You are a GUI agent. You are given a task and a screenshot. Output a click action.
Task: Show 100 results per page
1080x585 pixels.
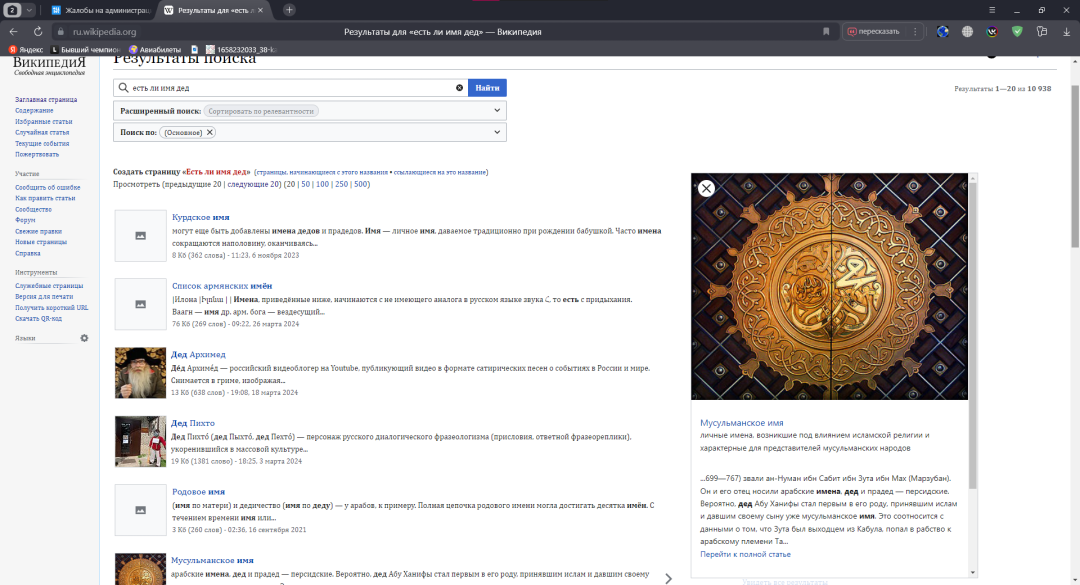[322, 184]
